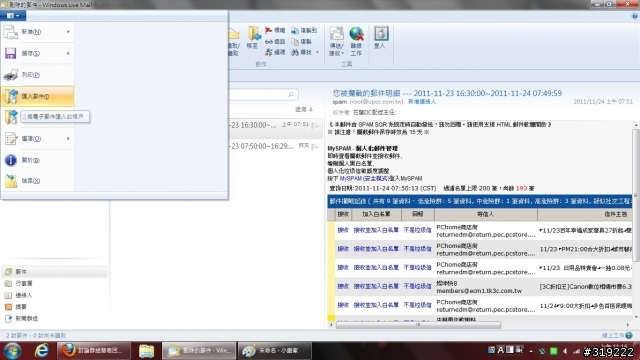Screen dimensions: 640x360
Task: Switch to the Paint 小畫家 taskbar window
Action: [275, 351]
